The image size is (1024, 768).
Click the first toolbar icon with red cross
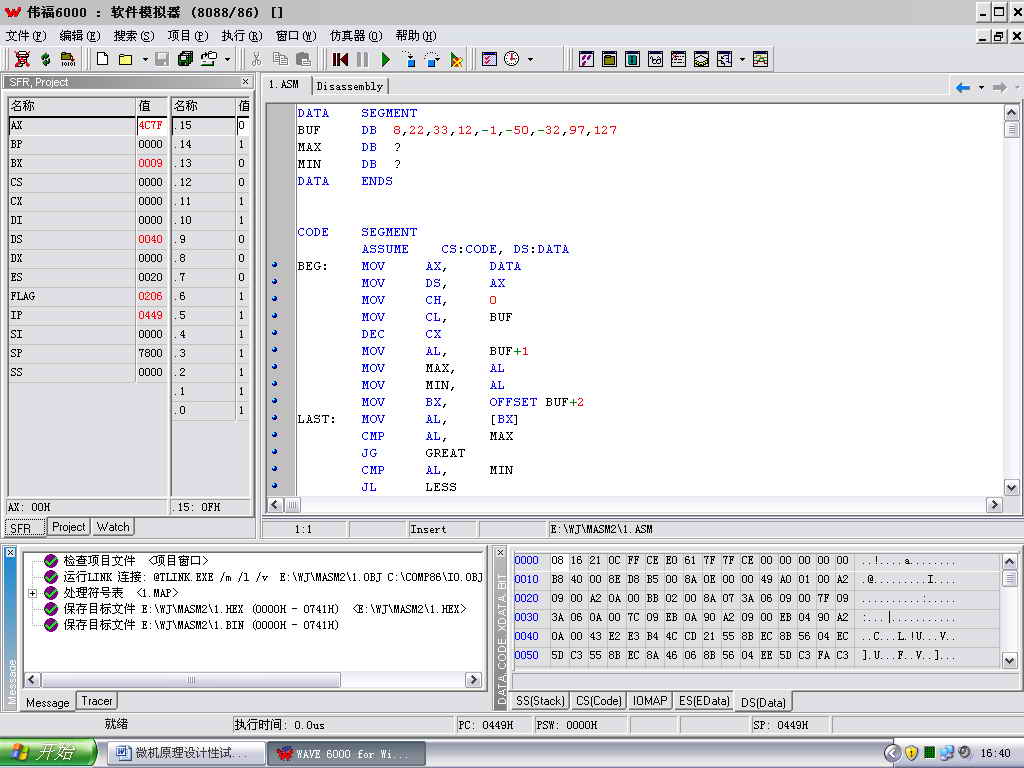click(22, 59)
